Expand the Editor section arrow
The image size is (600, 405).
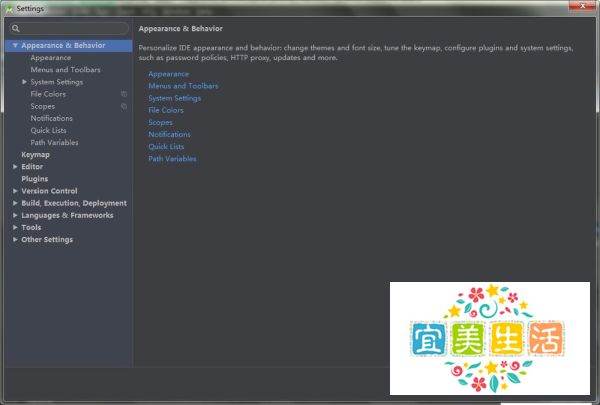(15, 167)
